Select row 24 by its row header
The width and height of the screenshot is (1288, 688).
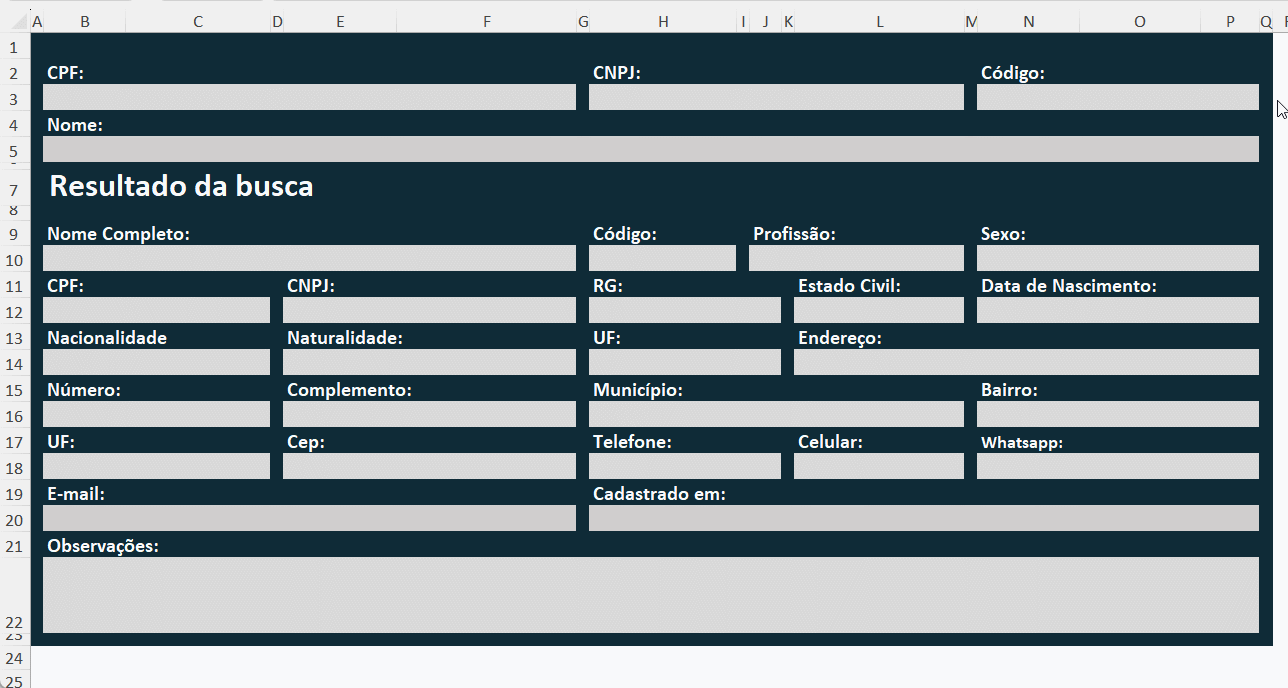[x=15, y=658]
